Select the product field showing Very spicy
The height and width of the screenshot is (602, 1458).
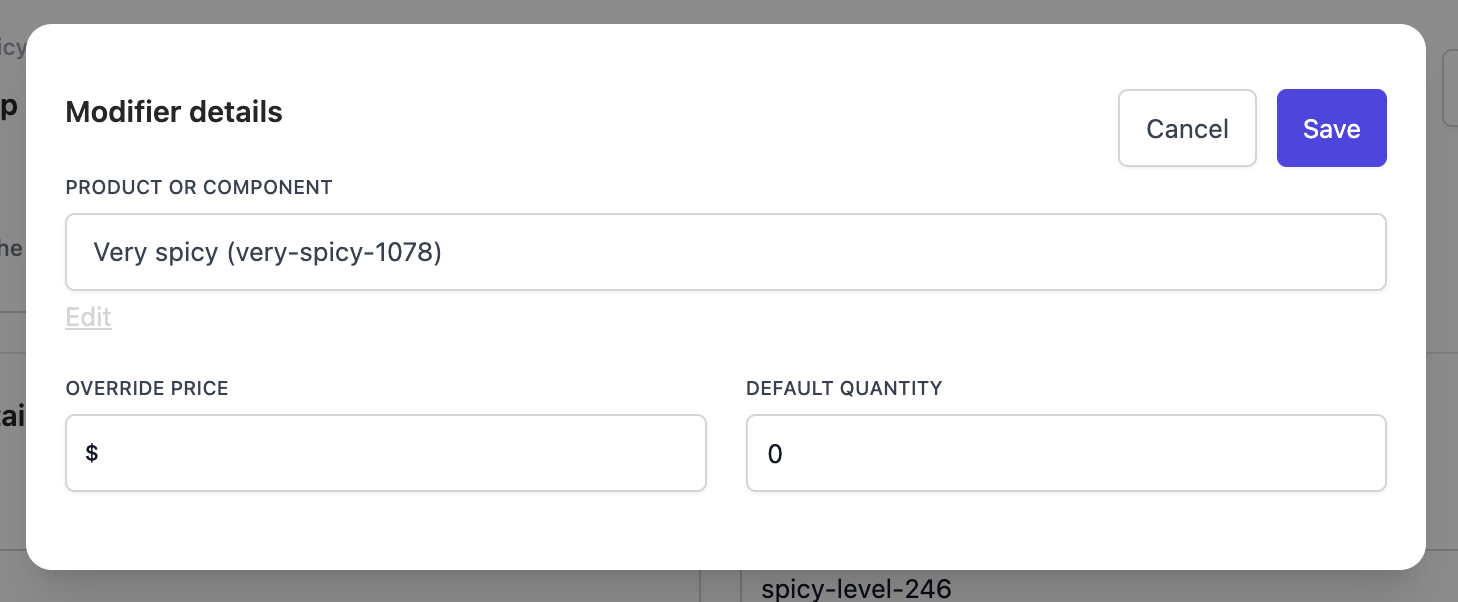point(725,252)
